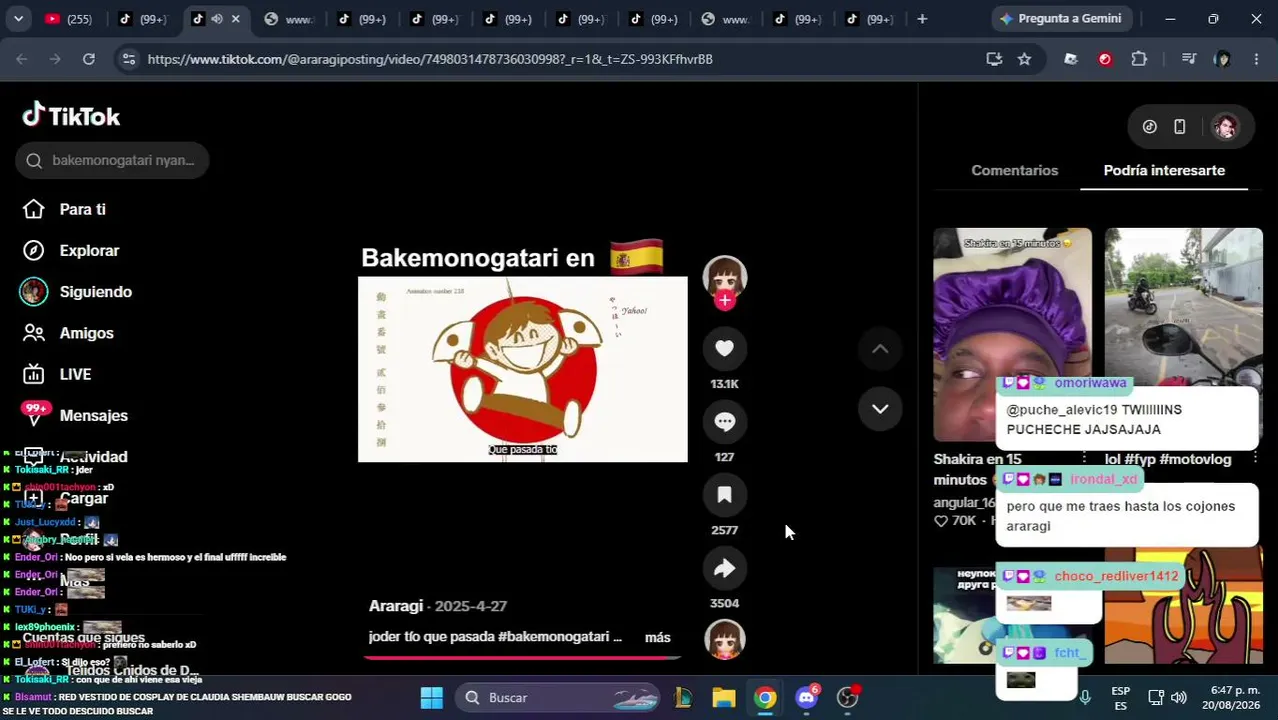
Task: Open more options on the Shakira video card
Action: (x=1084, y=459)
